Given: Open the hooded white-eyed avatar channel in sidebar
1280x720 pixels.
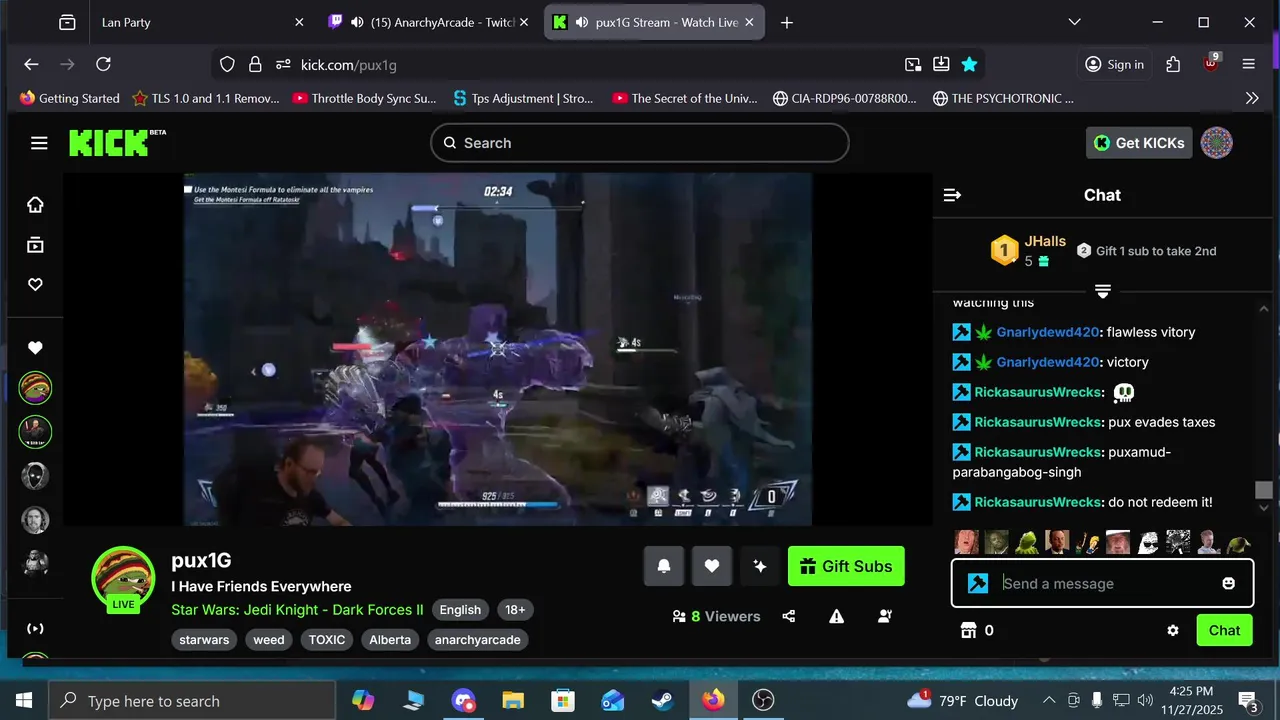Looking at the screenshot, I should coord(35,476).
